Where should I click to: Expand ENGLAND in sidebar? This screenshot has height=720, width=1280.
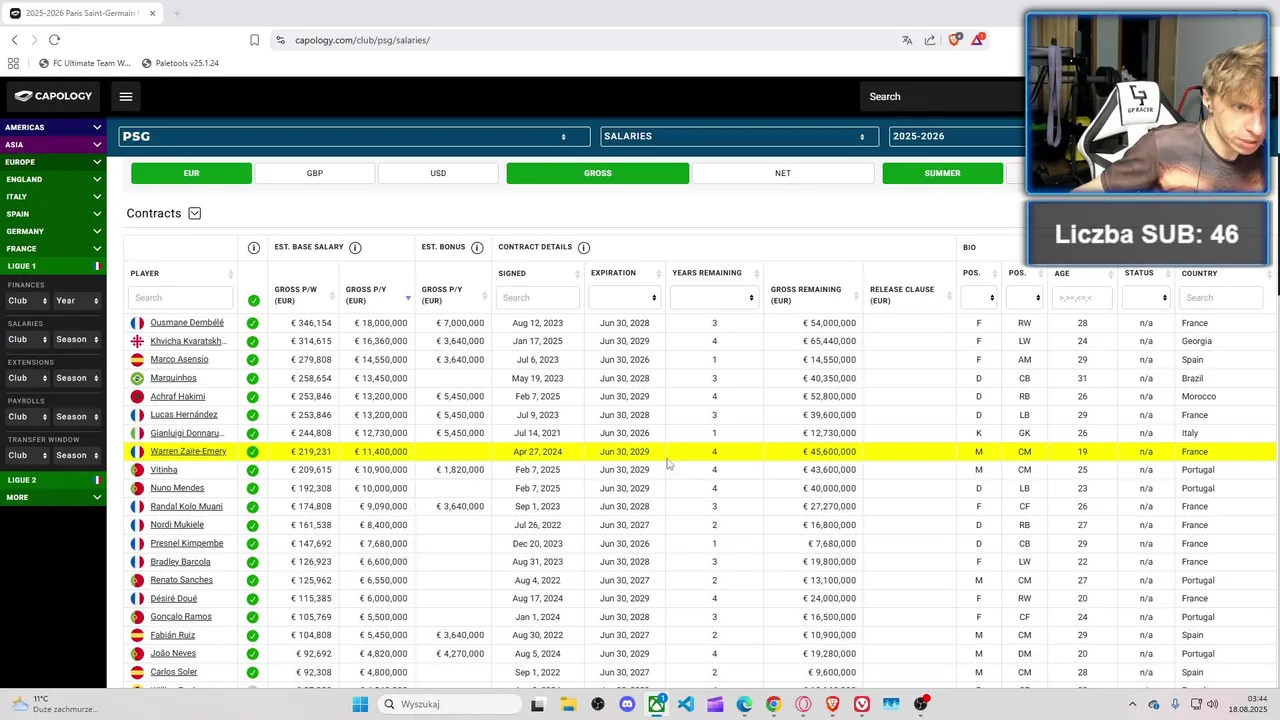pyautogui.click(x=53, y=179)
